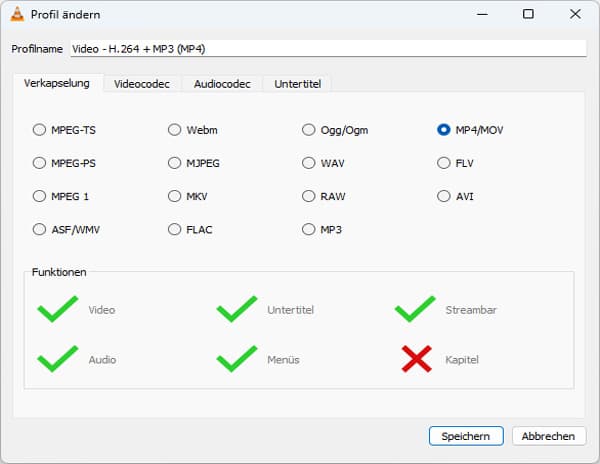Click the VLC cone icon in title bar
Image resolution: width=600 pixels, height=464 pixels.
point(17,15)
